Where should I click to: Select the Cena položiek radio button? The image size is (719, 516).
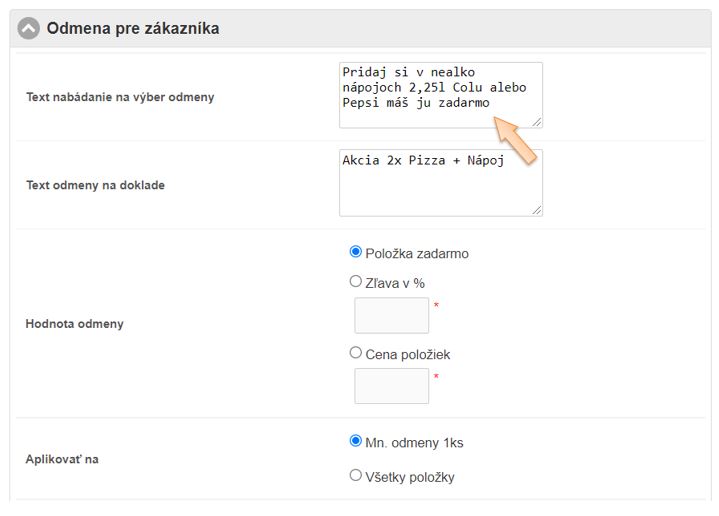(356, 353)
